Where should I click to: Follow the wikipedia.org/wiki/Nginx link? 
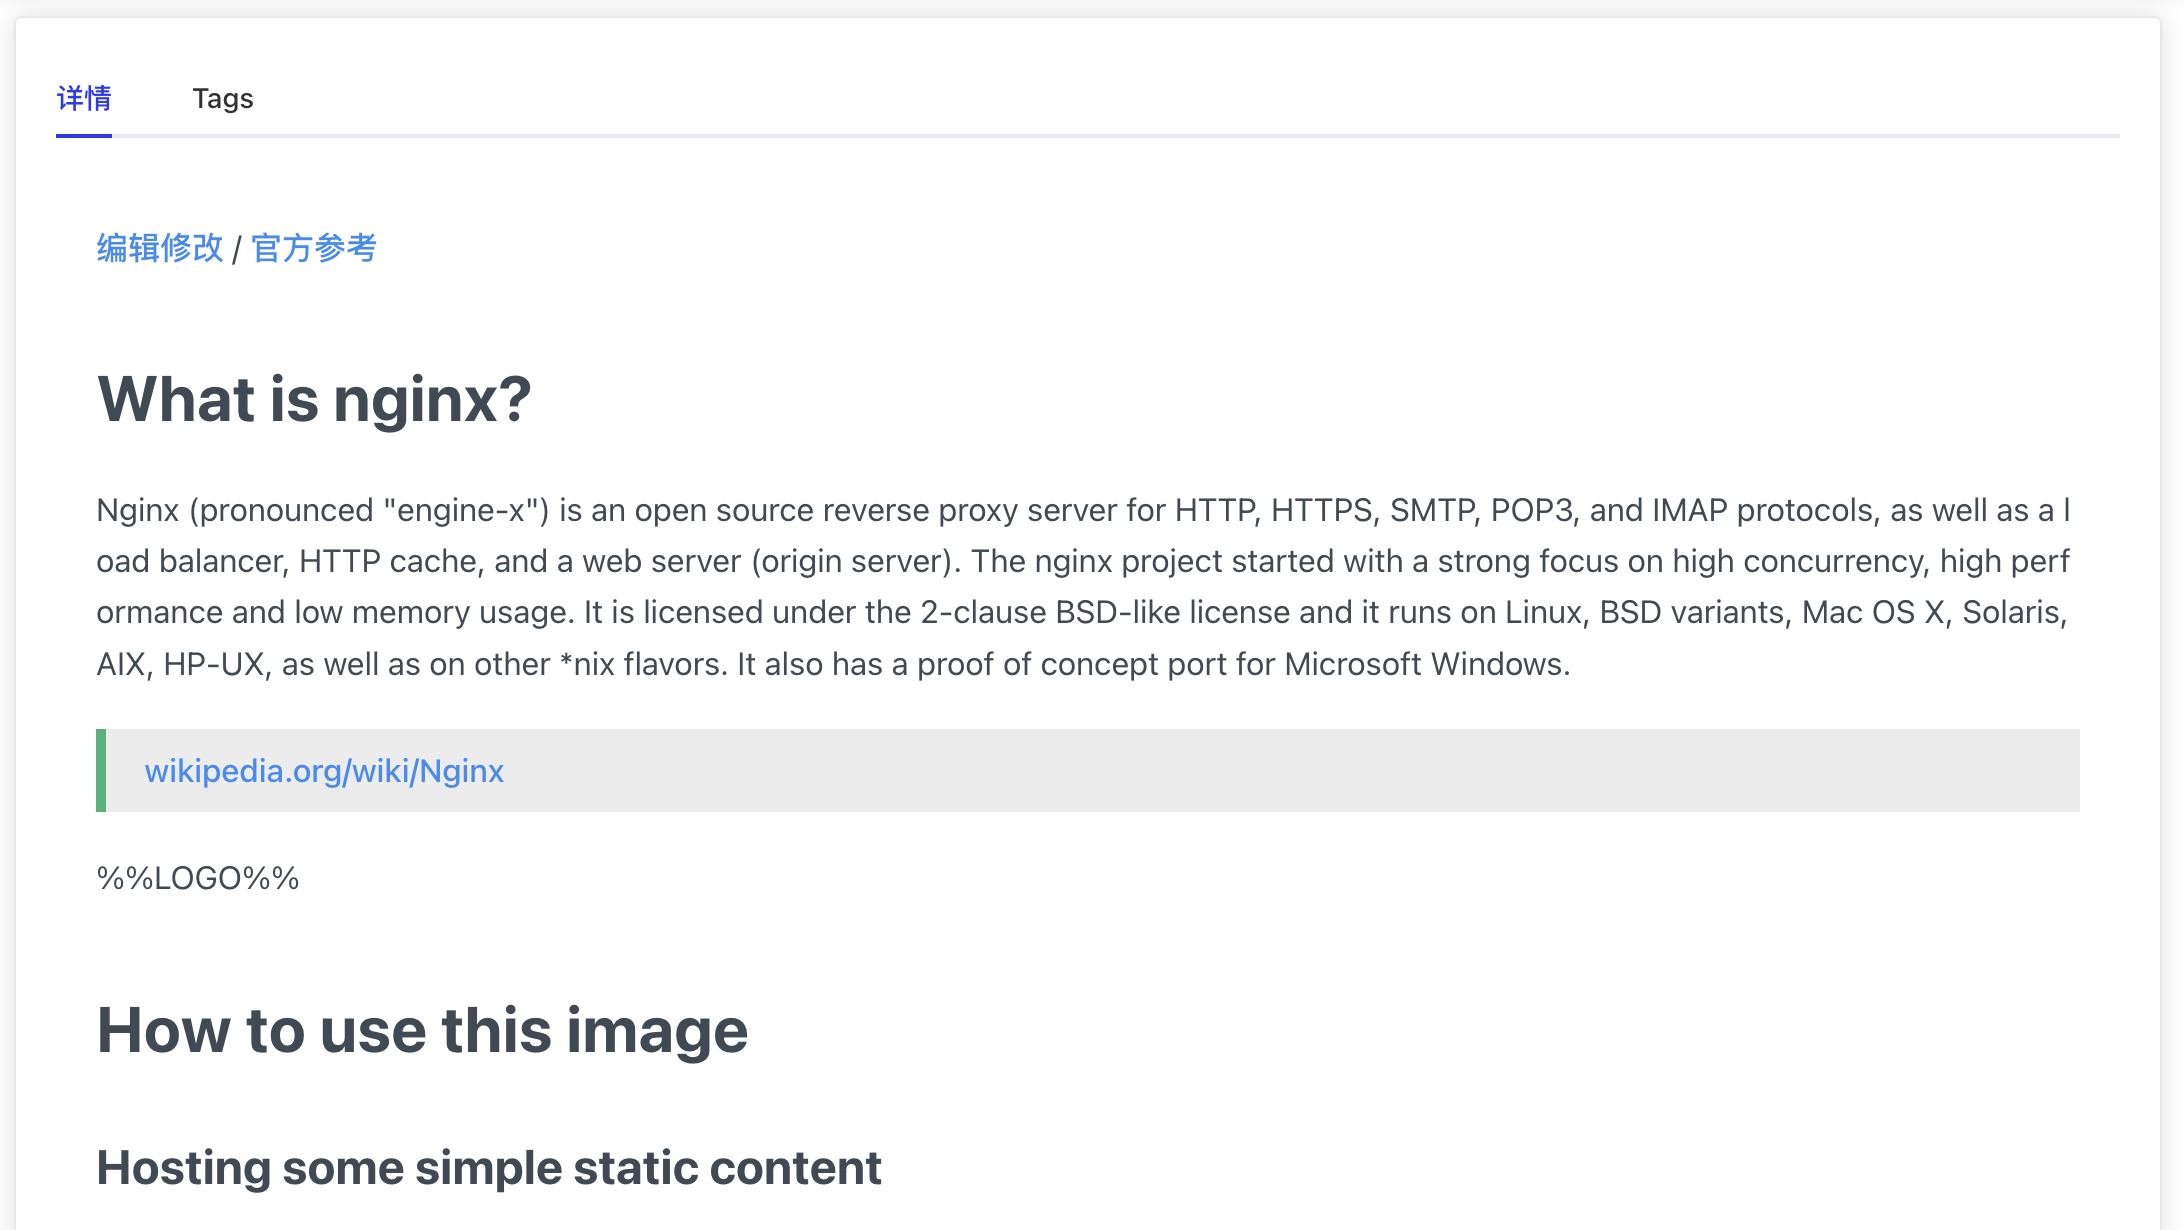[323, 771]
